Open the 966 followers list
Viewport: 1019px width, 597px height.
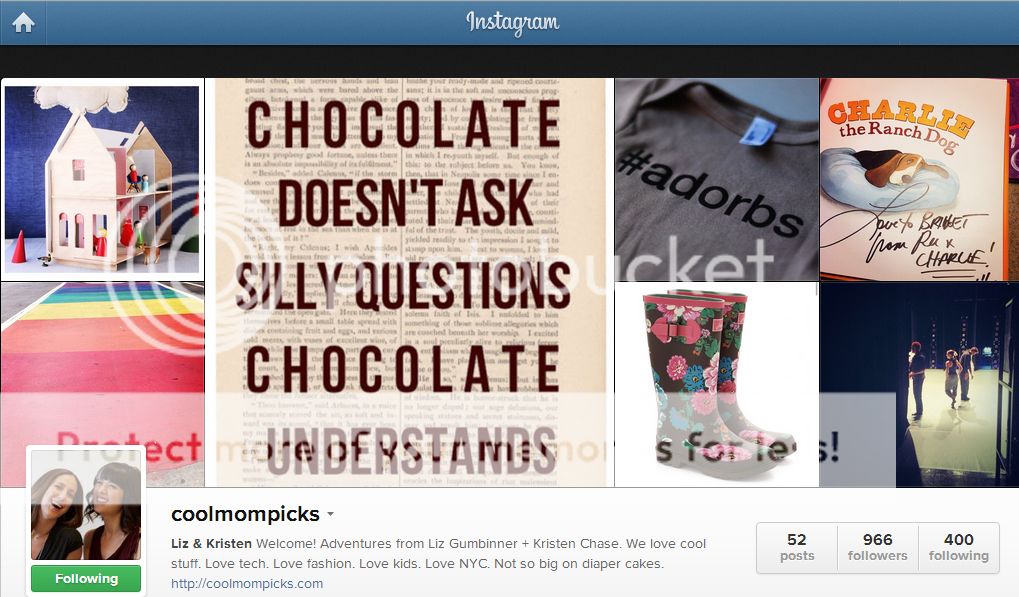click(877, 548)
